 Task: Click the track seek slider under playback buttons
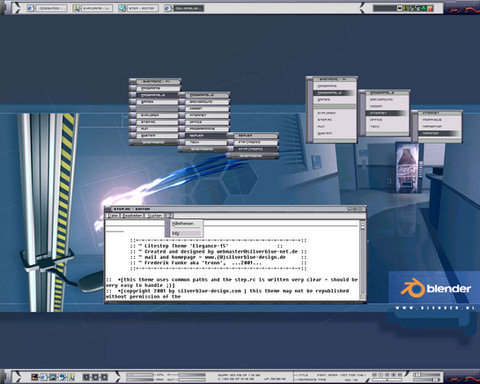[387, 380]
